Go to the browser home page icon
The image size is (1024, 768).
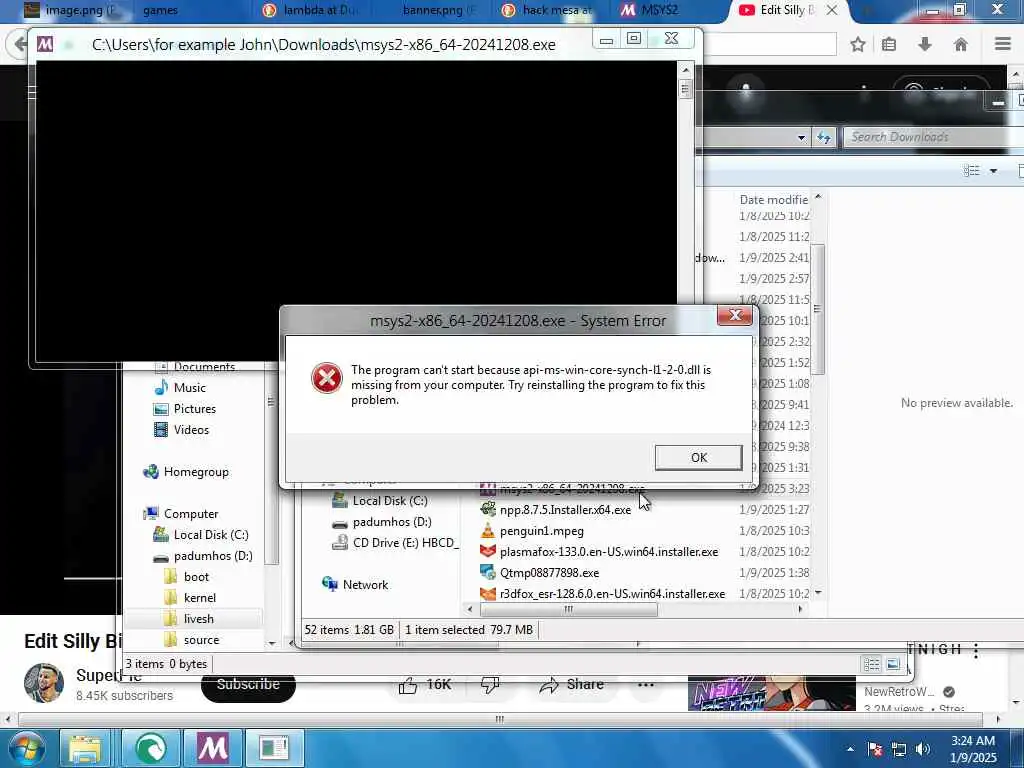pyautogui.click(x=960, y=44)
